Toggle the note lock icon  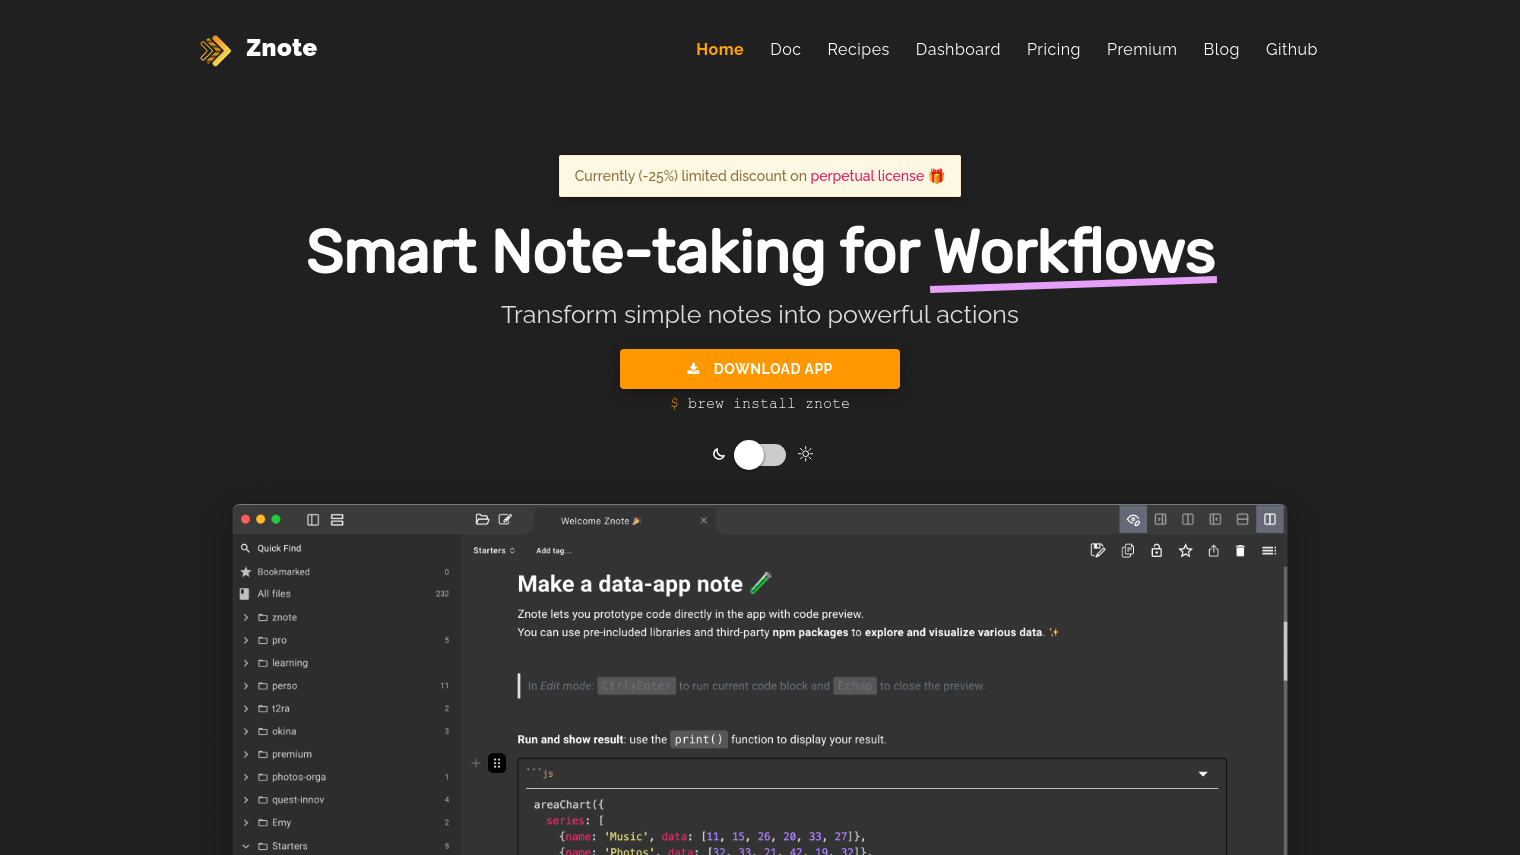[1156, 551]
